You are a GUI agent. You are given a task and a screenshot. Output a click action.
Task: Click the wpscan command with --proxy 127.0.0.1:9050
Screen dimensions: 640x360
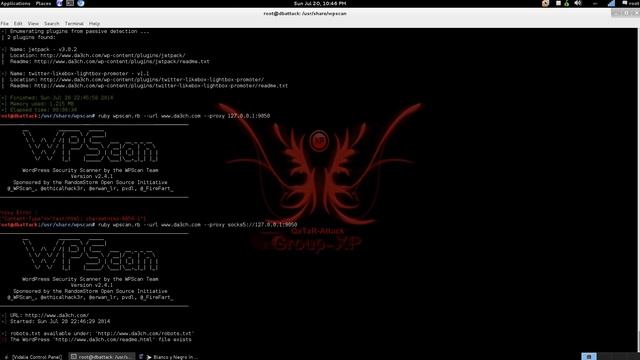184,116
